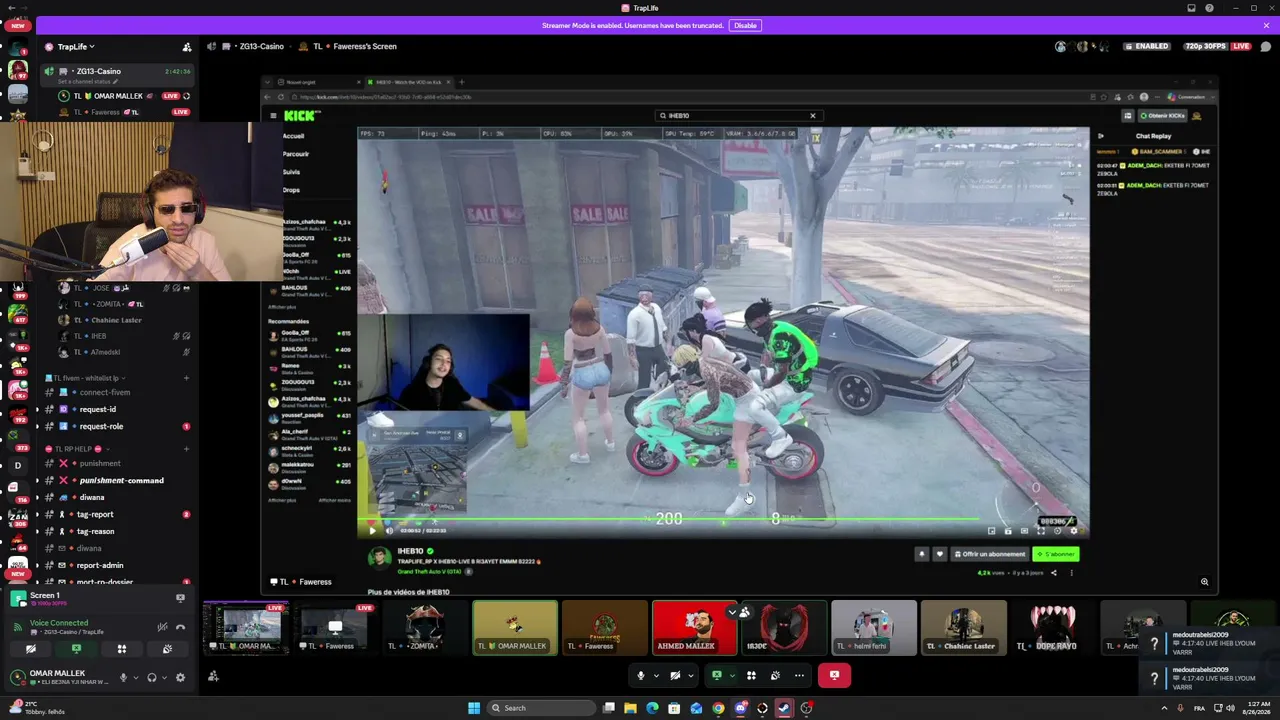Viewport: 1280px width, 720px height.
Task: Hide the participants strip with the chevron
Action: (732, 612)
